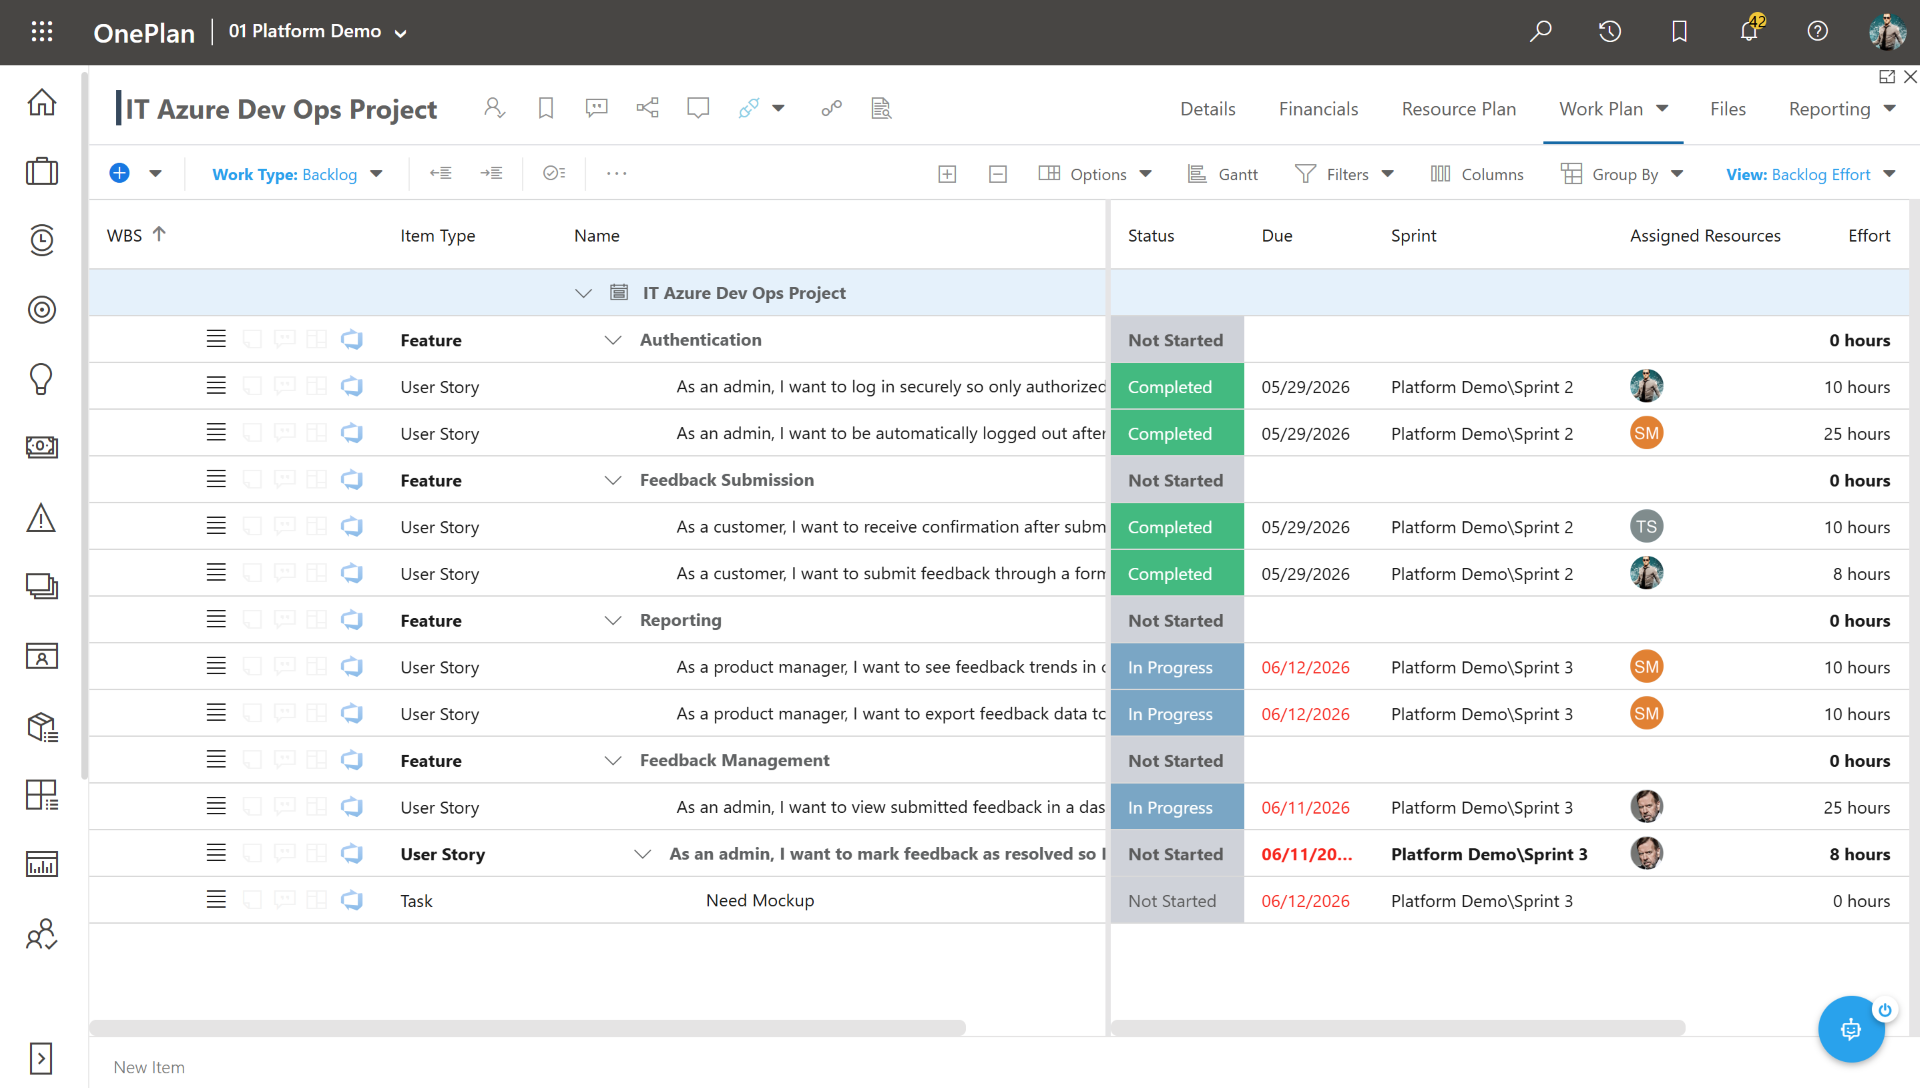Open recent history clock icon
This screenshot has height=1088, width=1920.
(1610, 31)
